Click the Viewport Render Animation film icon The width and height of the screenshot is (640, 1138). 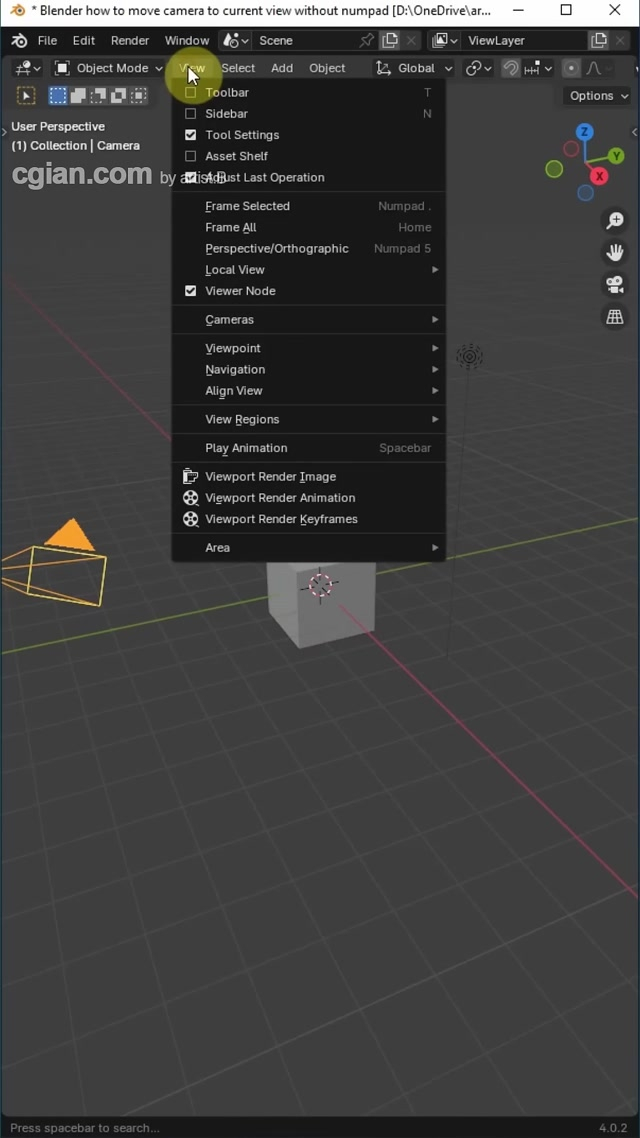click(x=191, y=498)
